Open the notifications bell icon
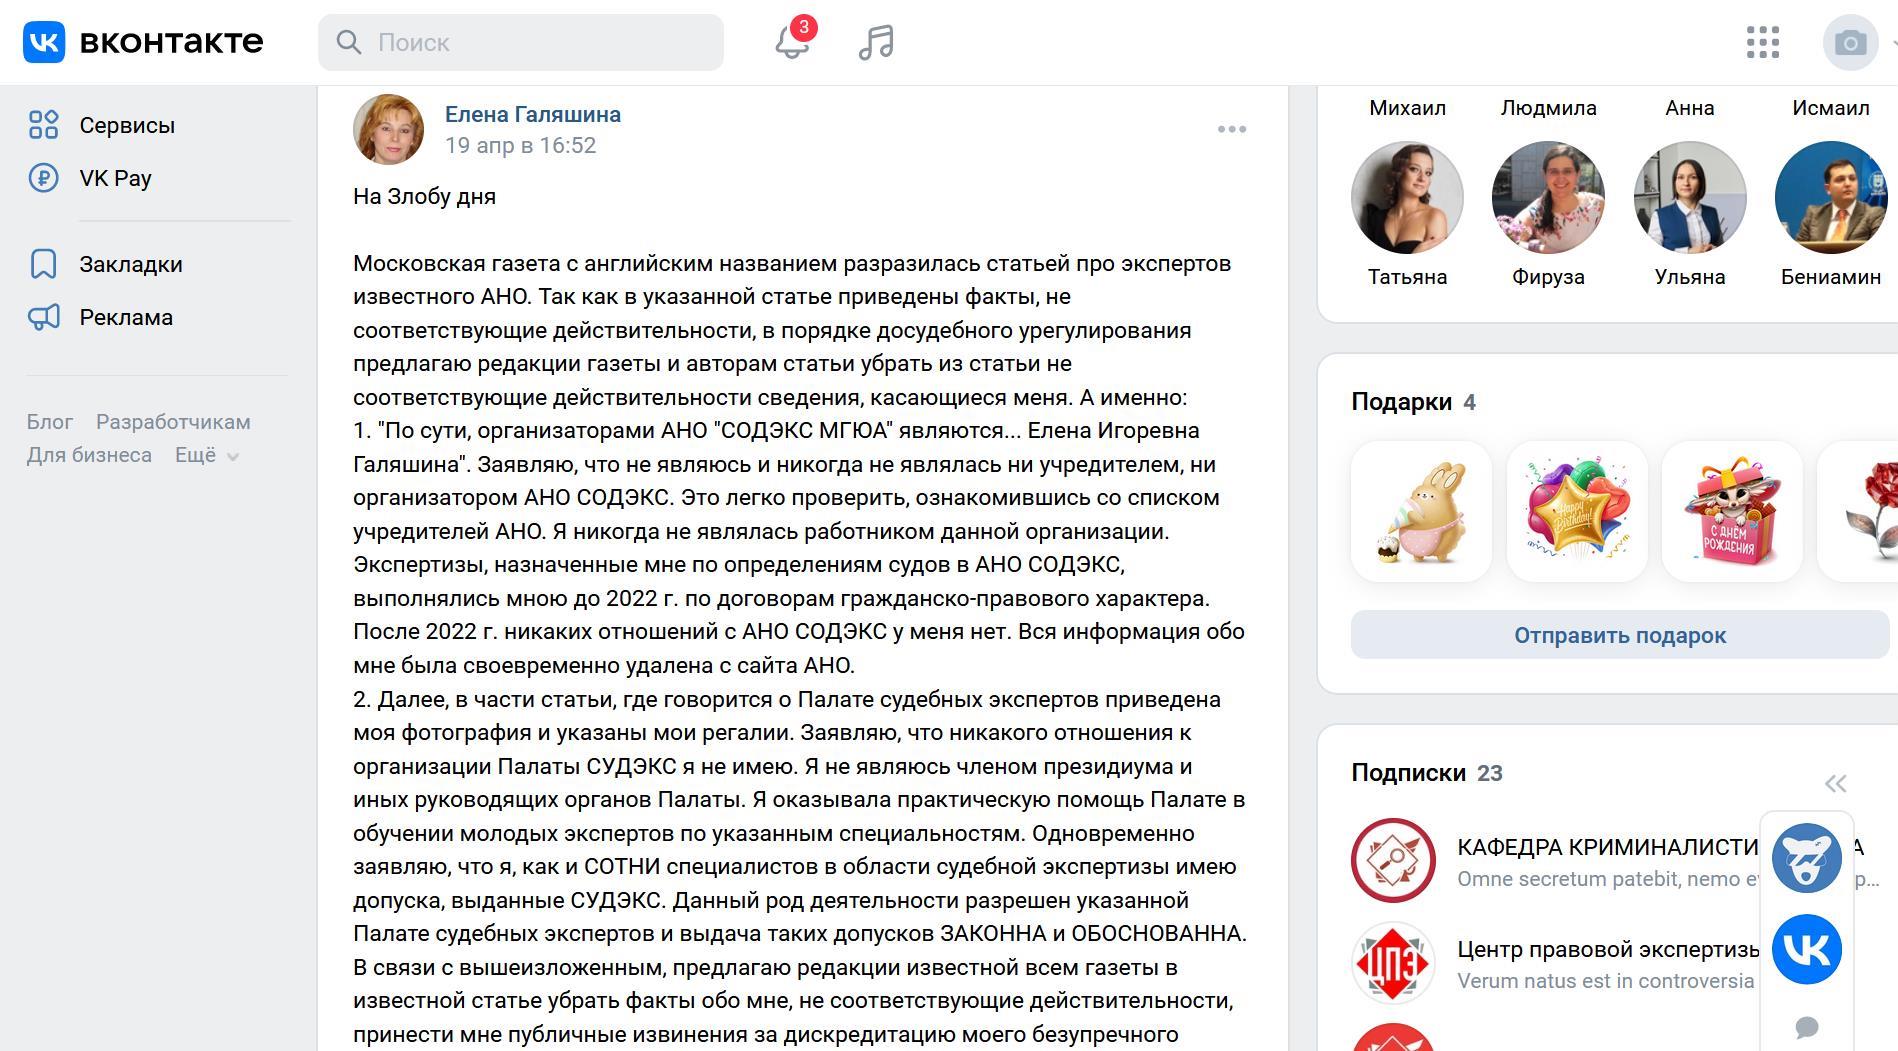Viewport: 1898px width, 1051px height. click(x=792, y=42)
